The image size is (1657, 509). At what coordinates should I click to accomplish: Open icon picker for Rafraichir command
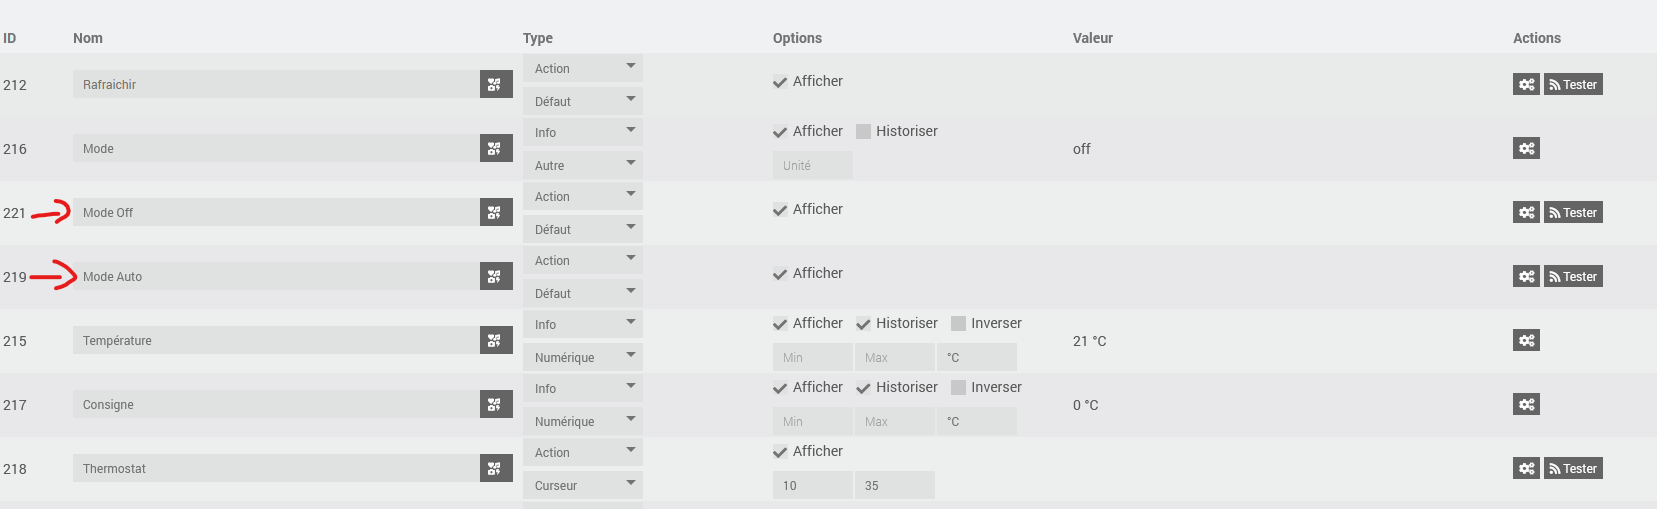[496, 84]
